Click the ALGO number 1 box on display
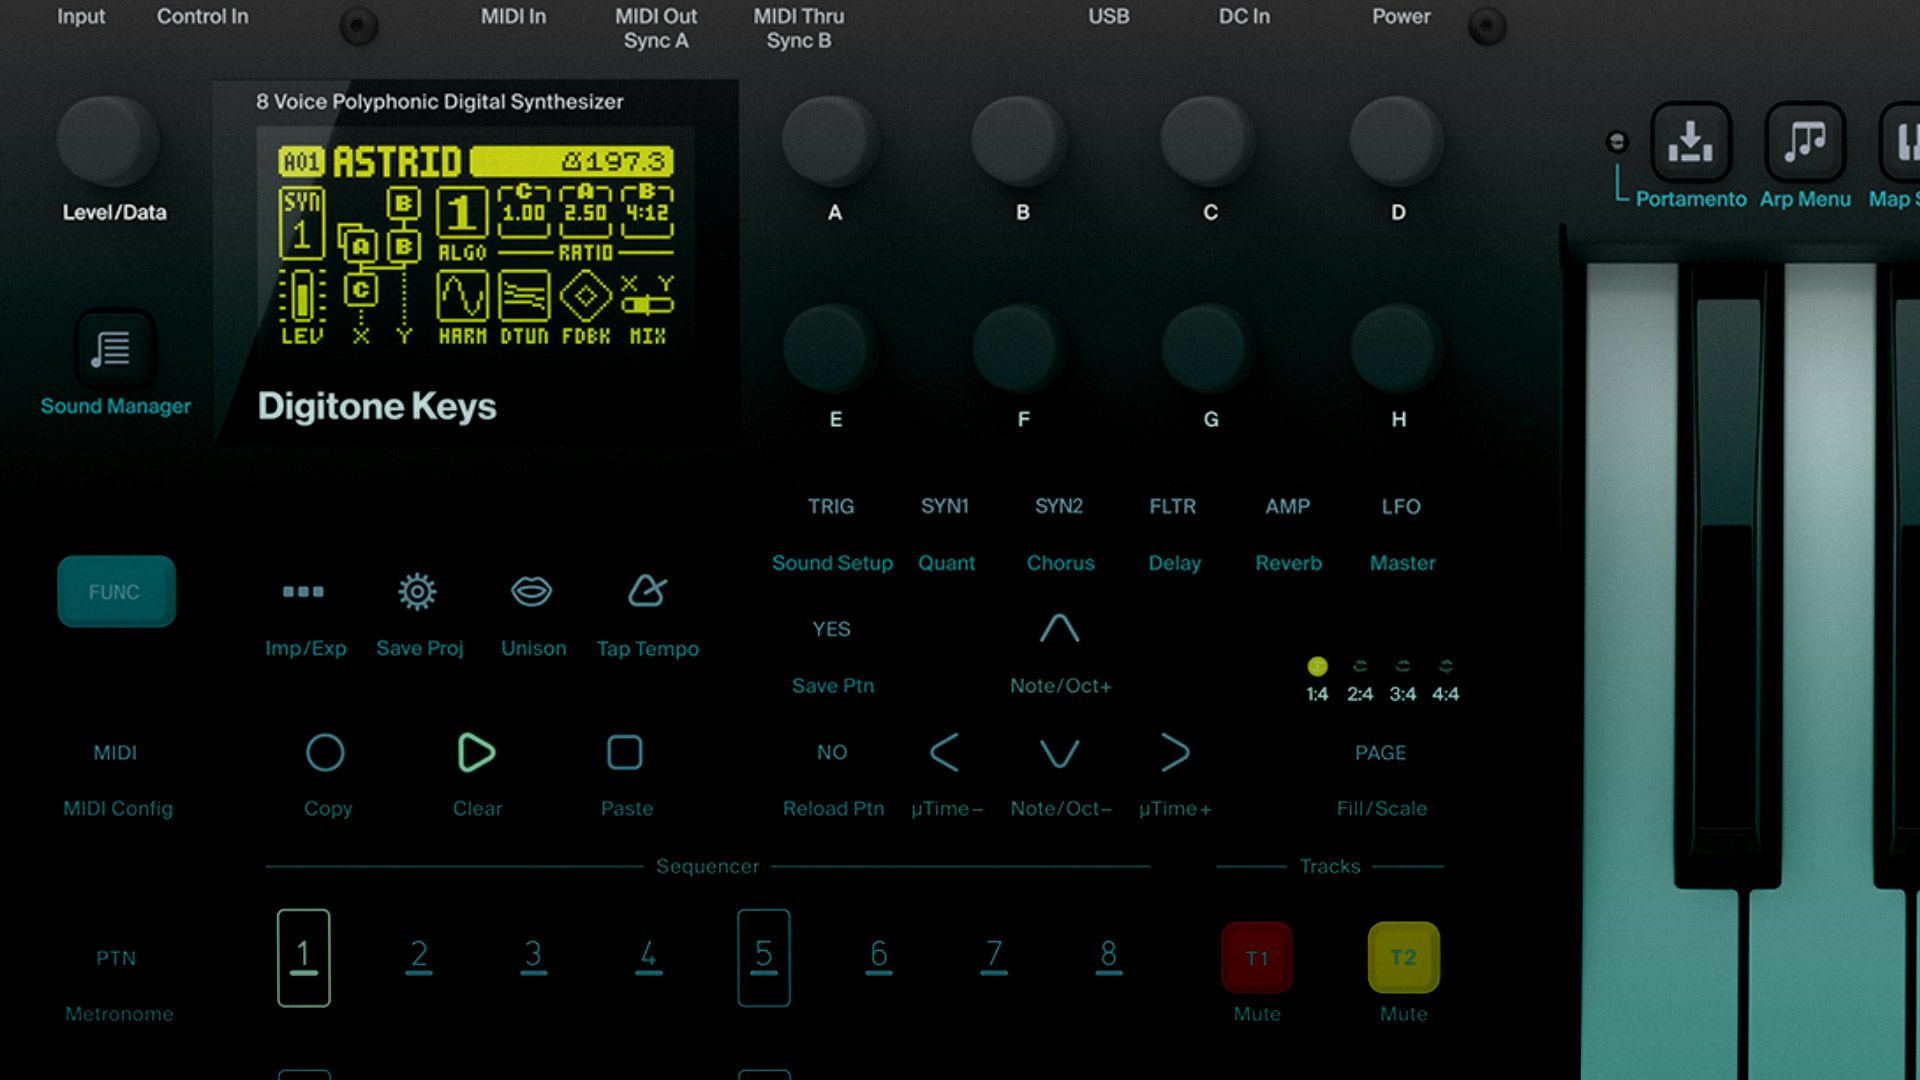1920x1080 pixels. [461, 213]
